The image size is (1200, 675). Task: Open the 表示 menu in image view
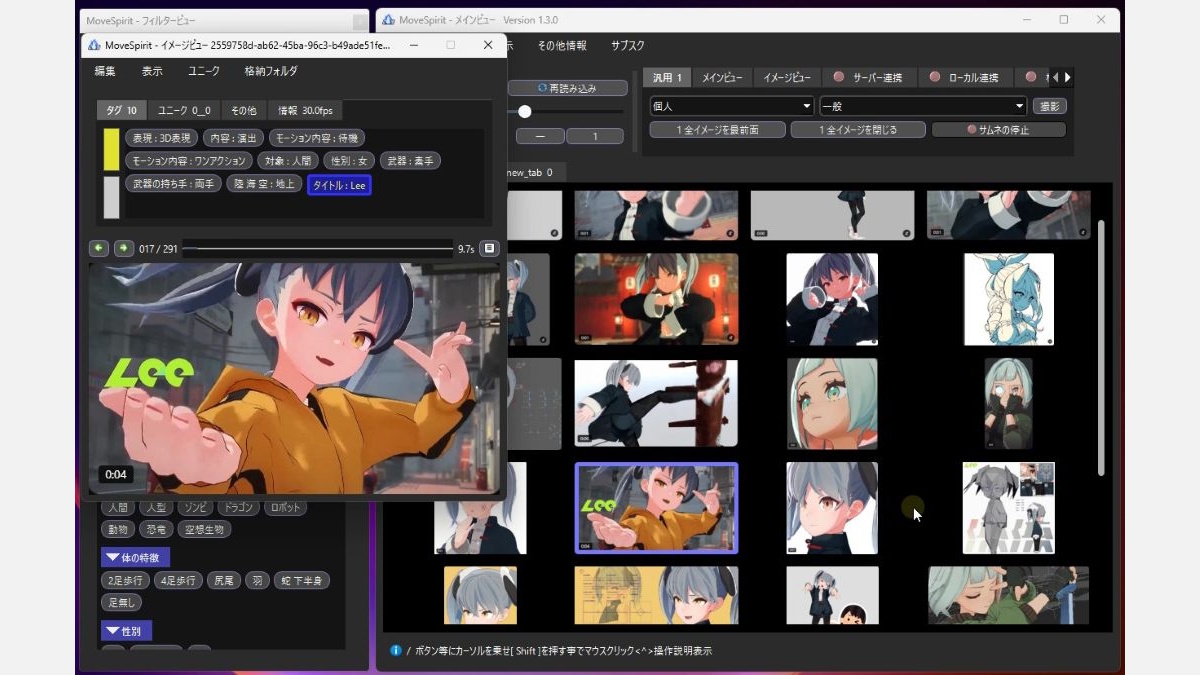click(152, 71)
